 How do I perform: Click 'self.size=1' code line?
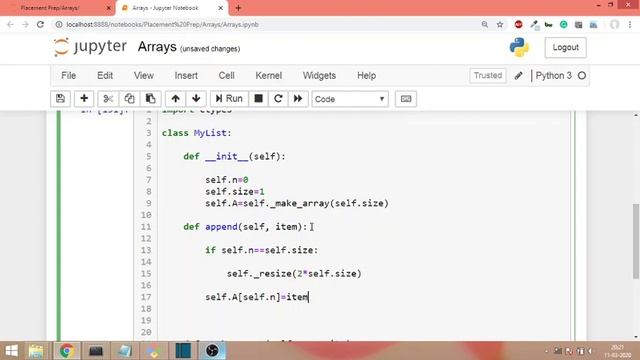click(x=235, y=192)
